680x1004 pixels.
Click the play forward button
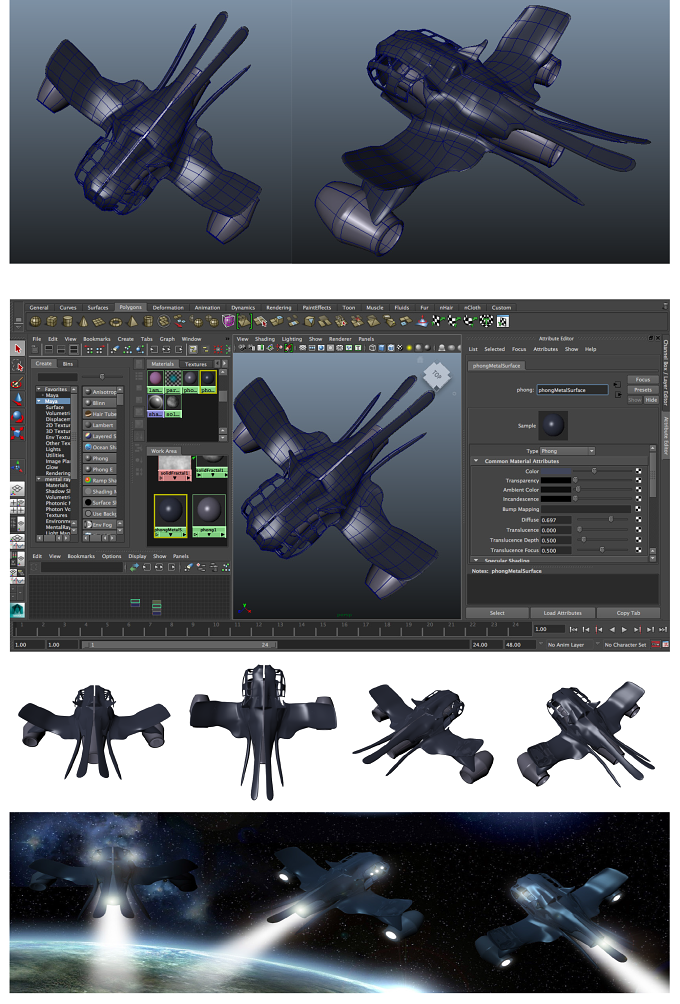(x=624, y=629)
